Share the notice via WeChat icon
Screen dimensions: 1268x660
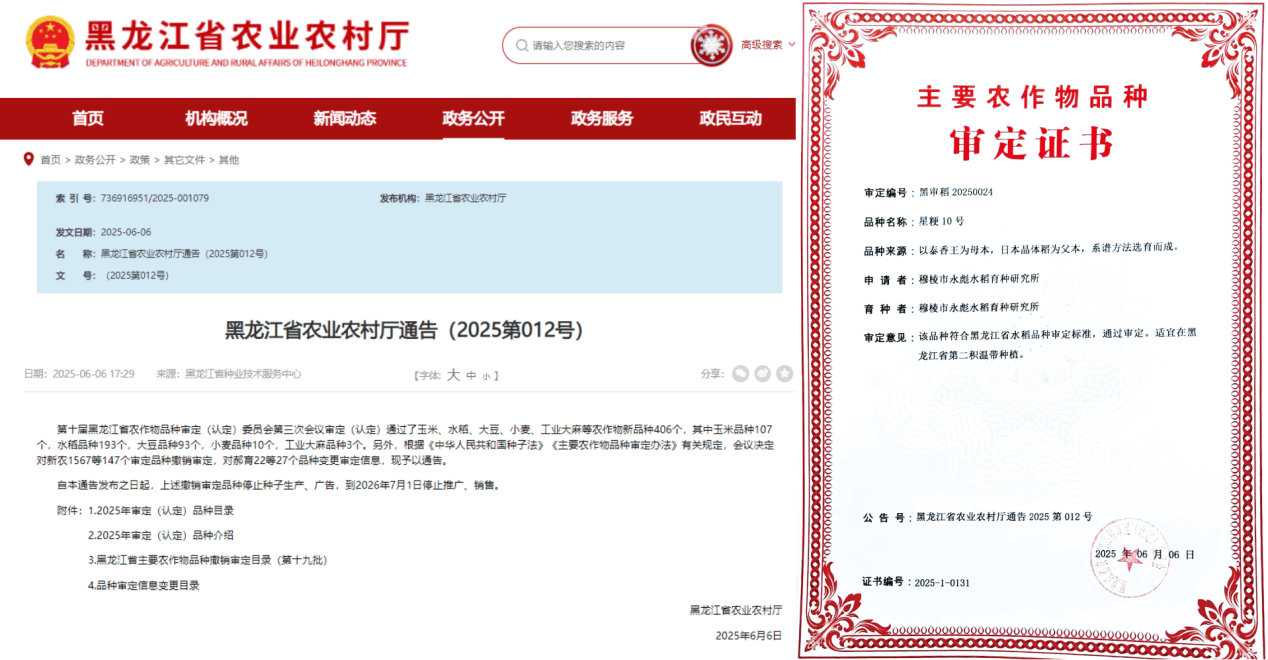740,373
